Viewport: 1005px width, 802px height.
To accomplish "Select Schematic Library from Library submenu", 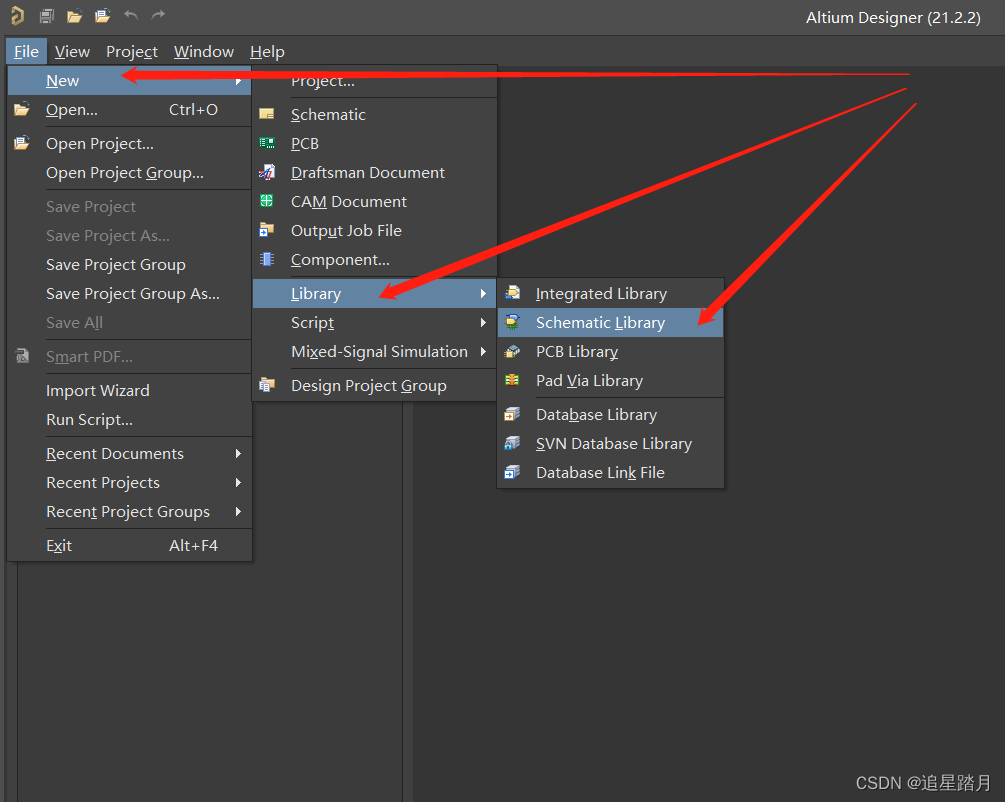I will click(x=600, y=323).
